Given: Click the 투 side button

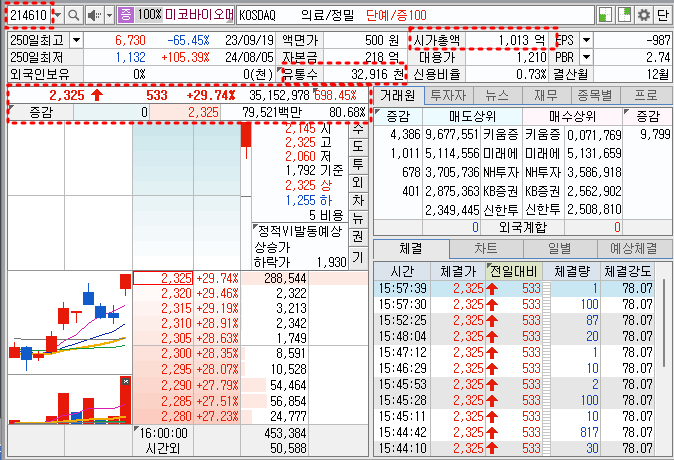Looking at the screenshot, I should coord(358,164).
